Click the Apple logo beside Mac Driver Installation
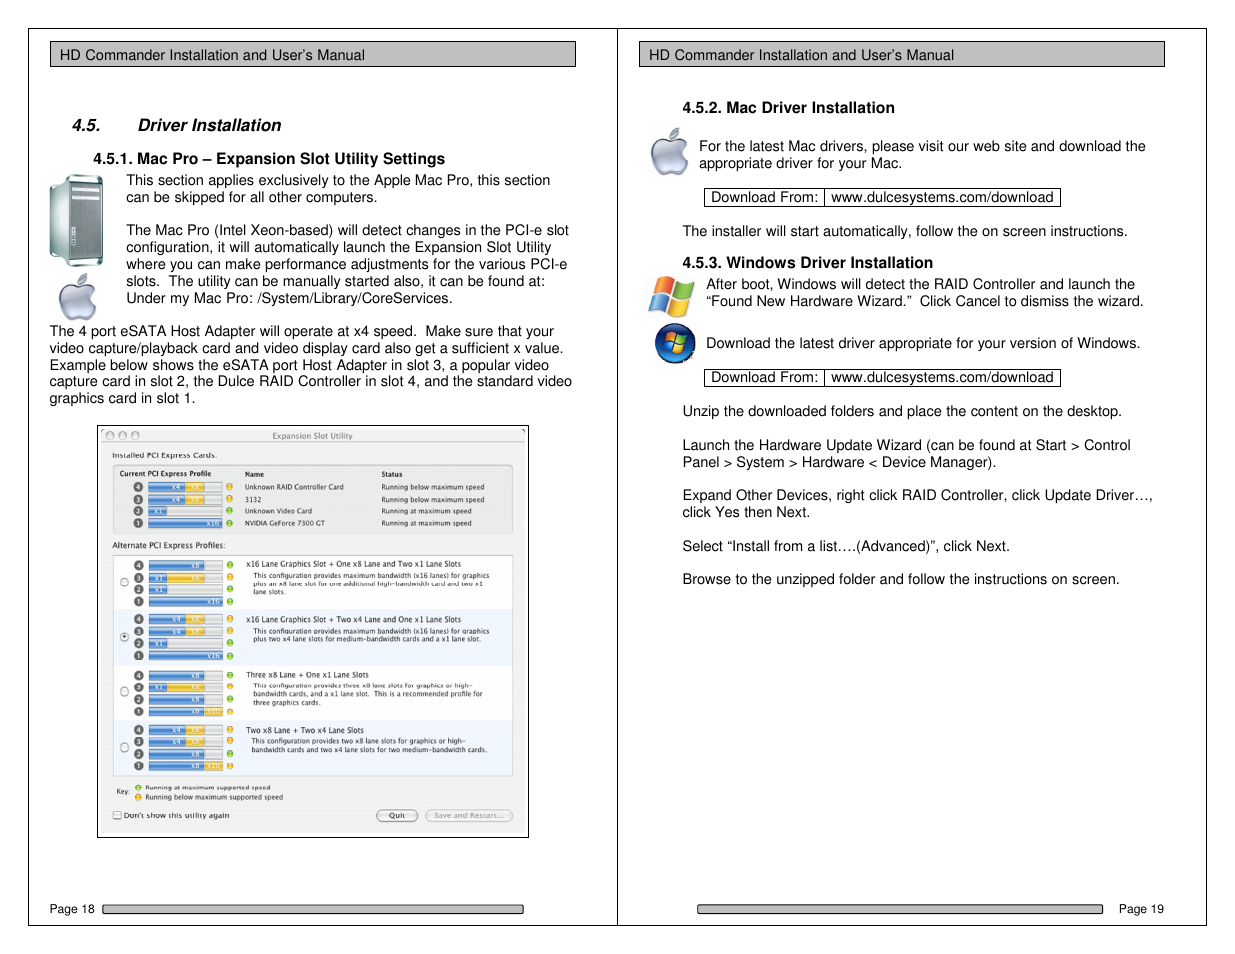This screenshot has width=1235, height=954. (669, 152)
